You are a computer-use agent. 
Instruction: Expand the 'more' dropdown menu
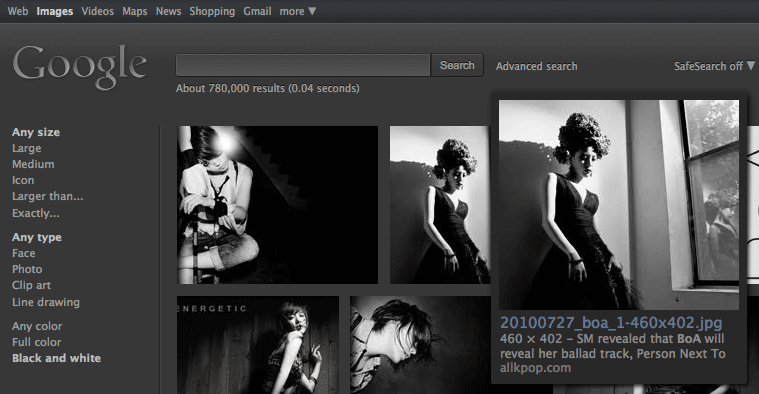point(297,11)
